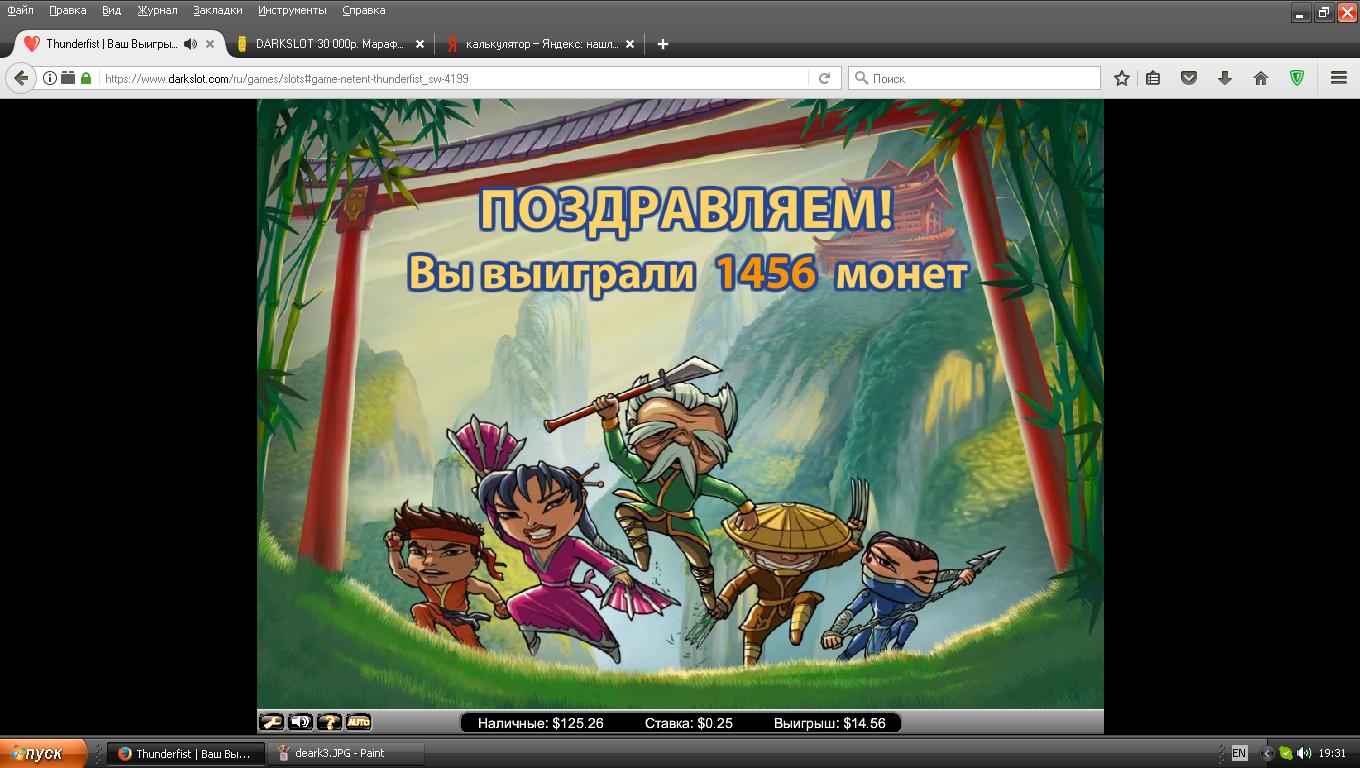
Task: Open the Файл menu
Action: [x=20, y=10]
